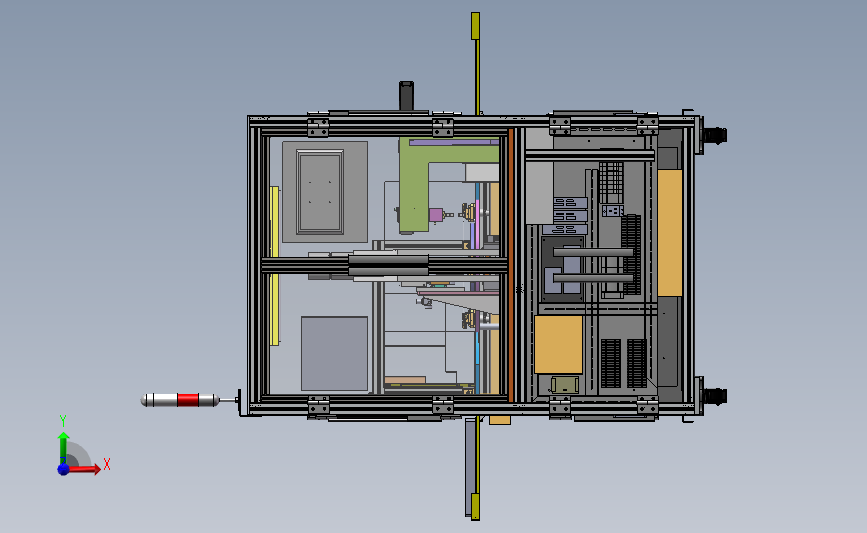Select the plain gray square plate at lower left
867x533 pixels.
click(x=334, y=353)
